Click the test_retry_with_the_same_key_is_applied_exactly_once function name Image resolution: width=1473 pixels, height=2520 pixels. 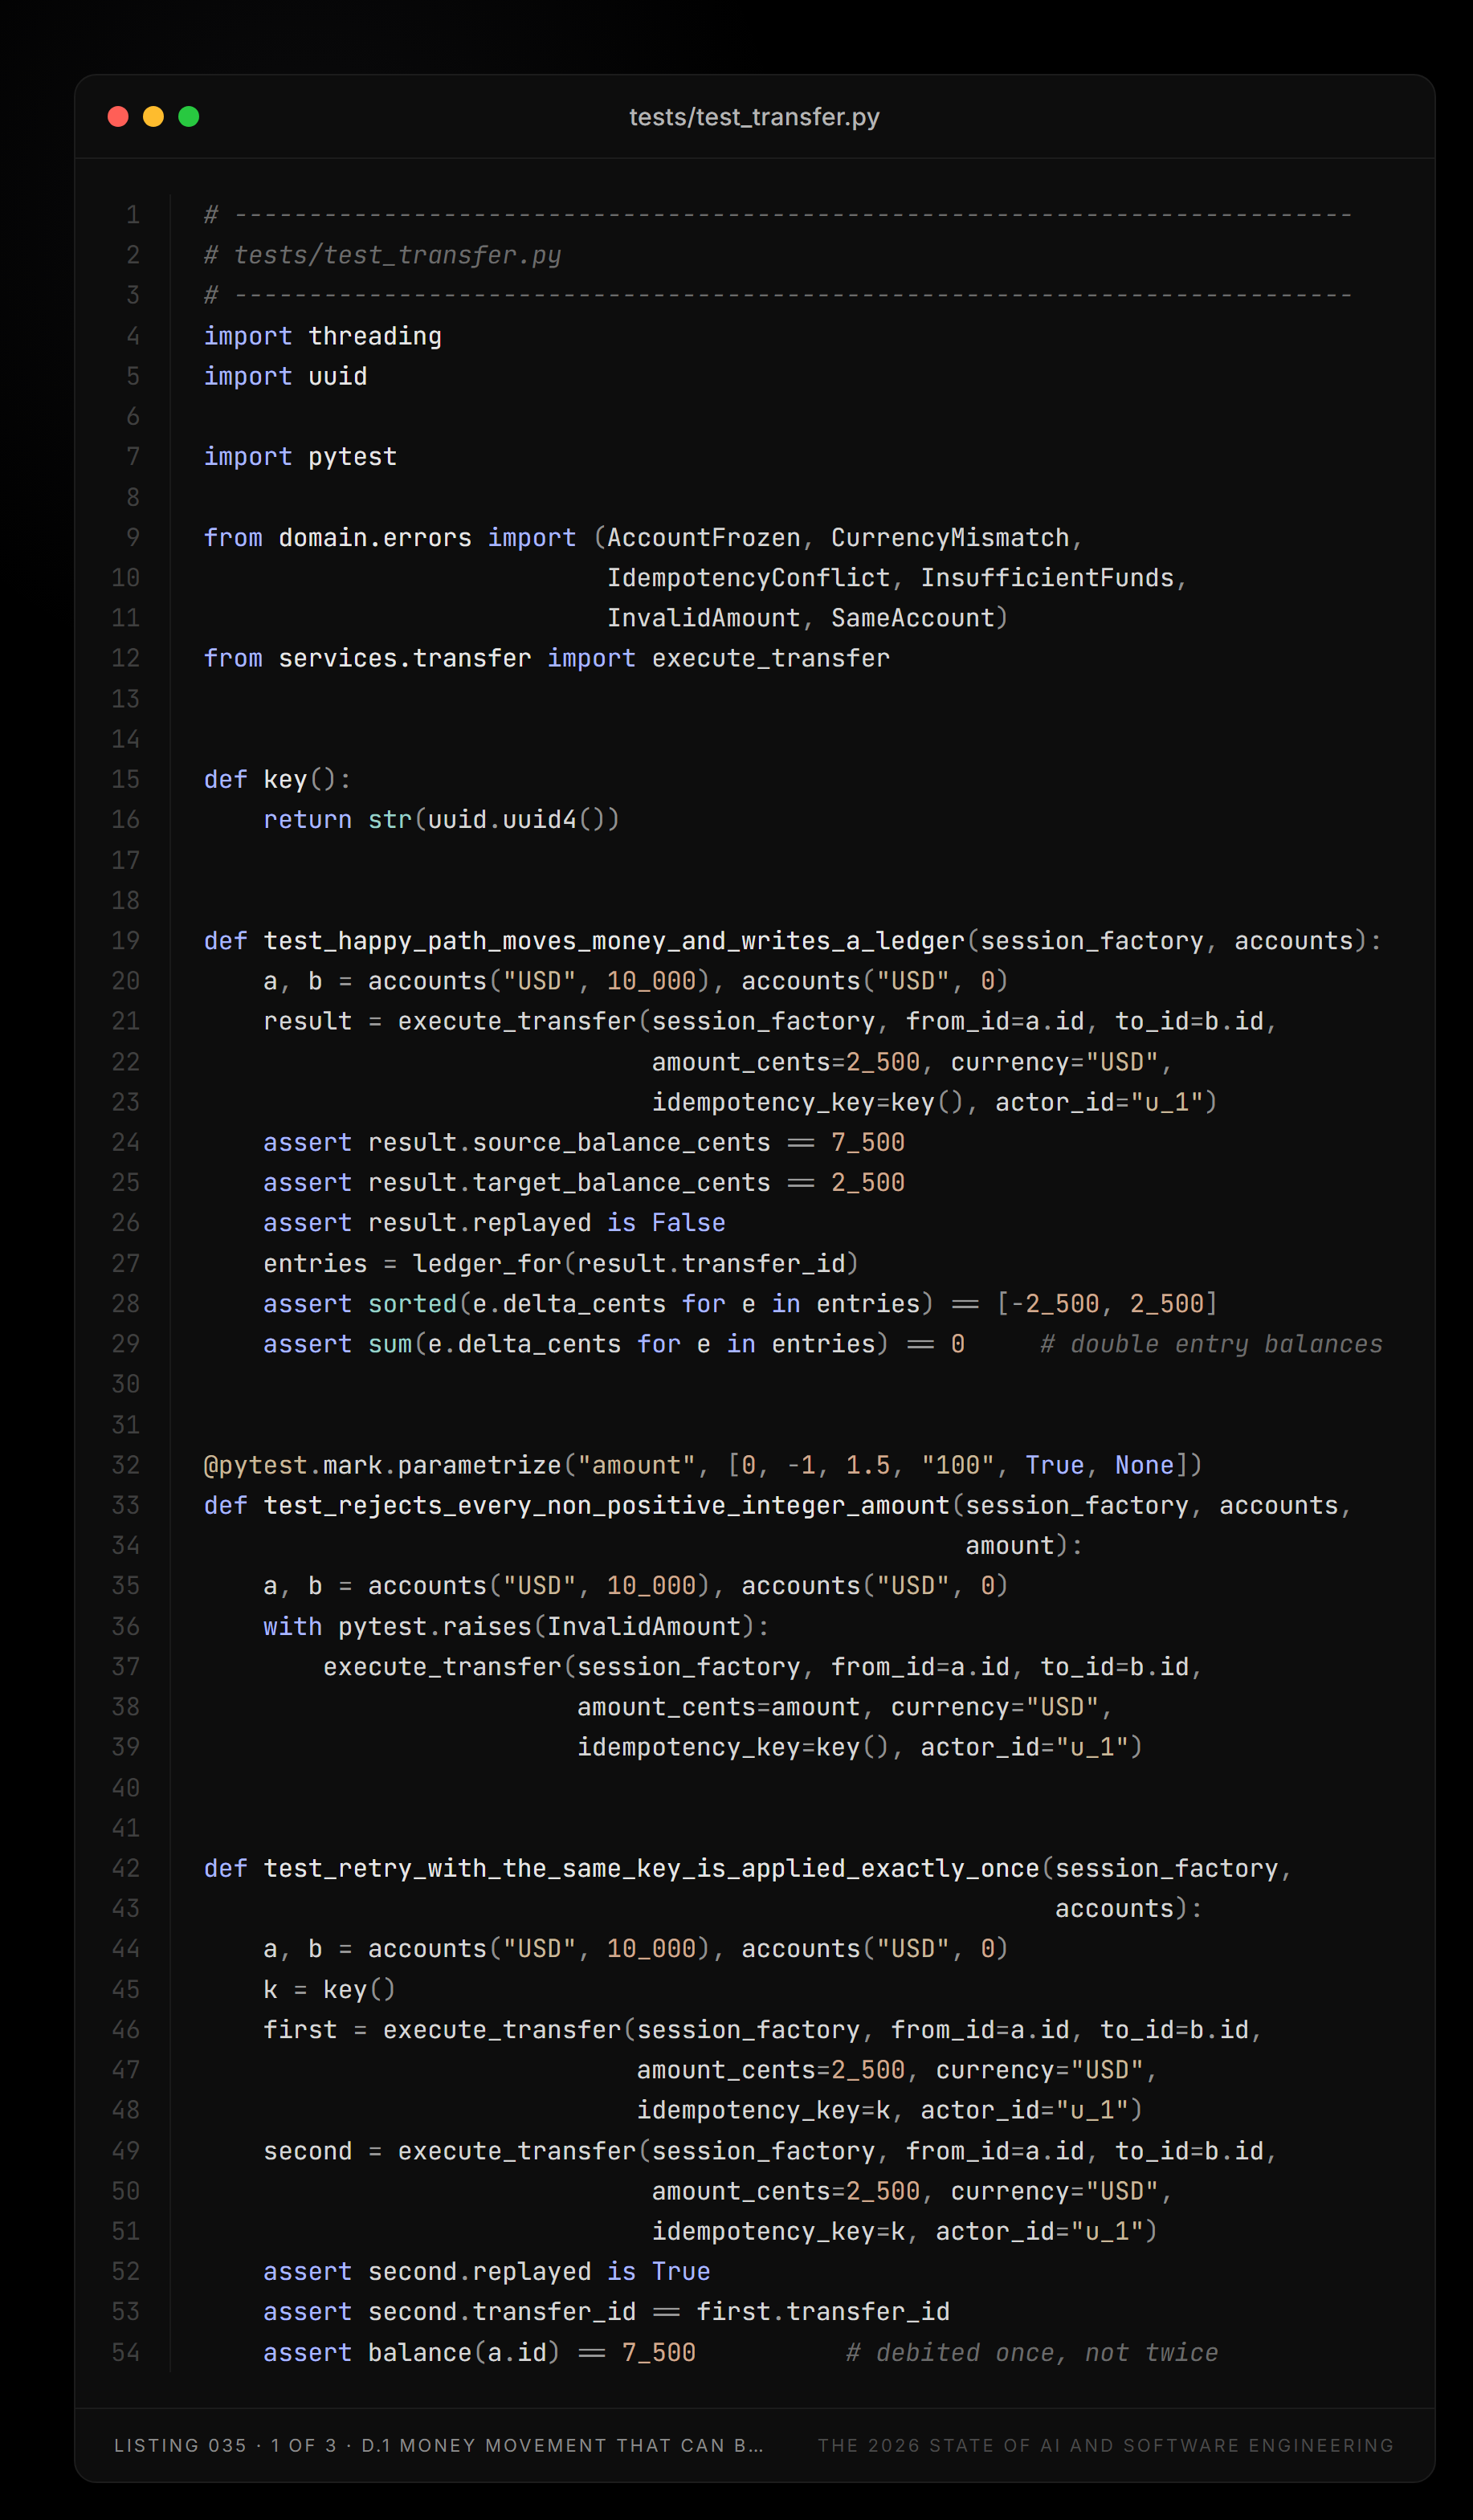pyautogui.click(x=651, y=1868)
